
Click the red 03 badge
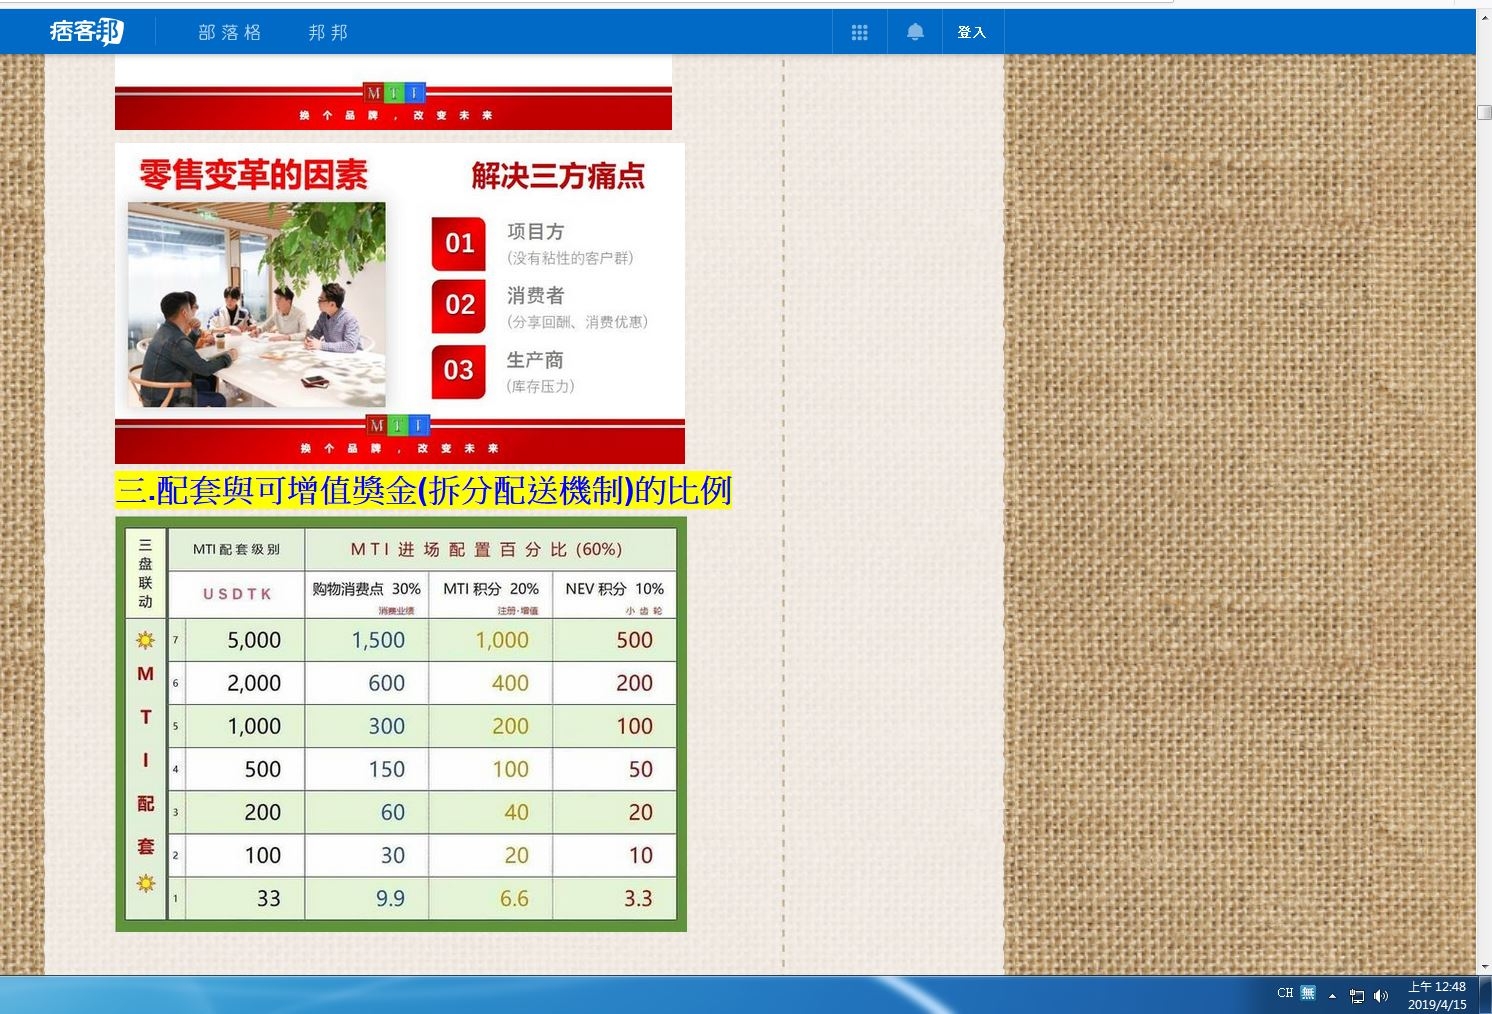coord(459,371)
